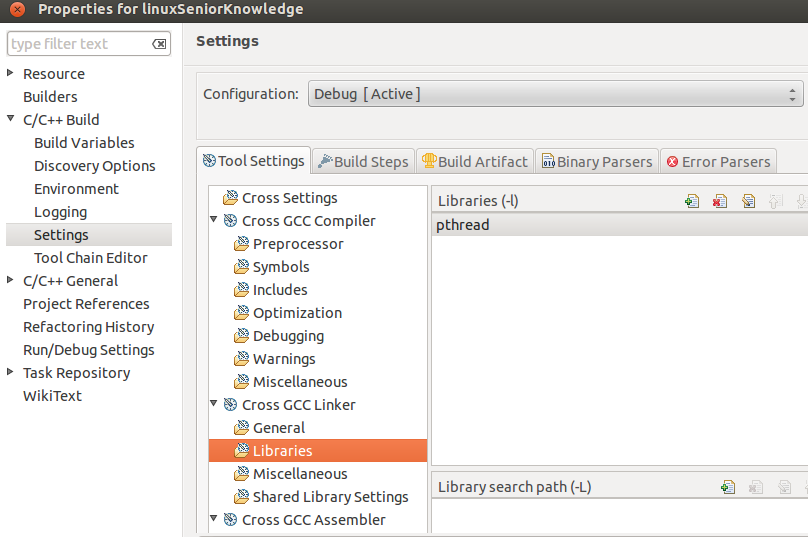Click the move up icon in Libraries (-l)
This screenshot has width=808, height=537.
776,200
